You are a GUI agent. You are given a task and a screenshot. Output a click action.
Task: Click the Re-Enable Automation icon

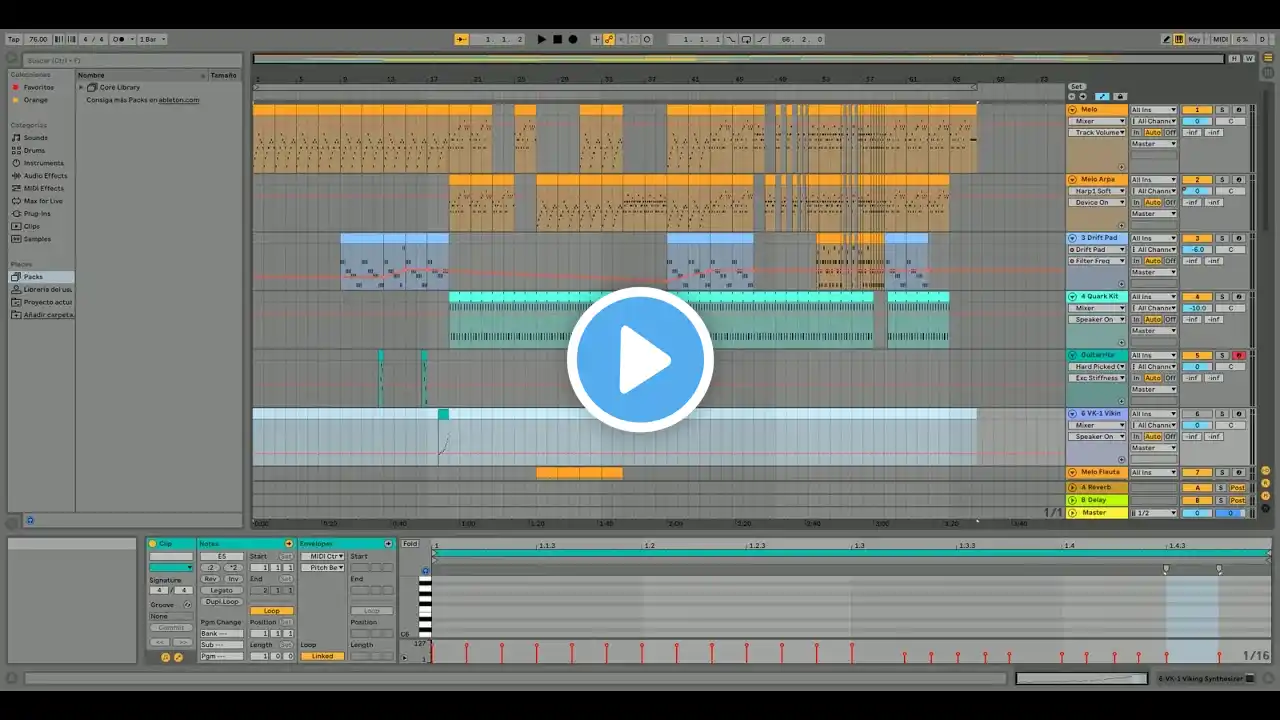(x=621, y=39)
